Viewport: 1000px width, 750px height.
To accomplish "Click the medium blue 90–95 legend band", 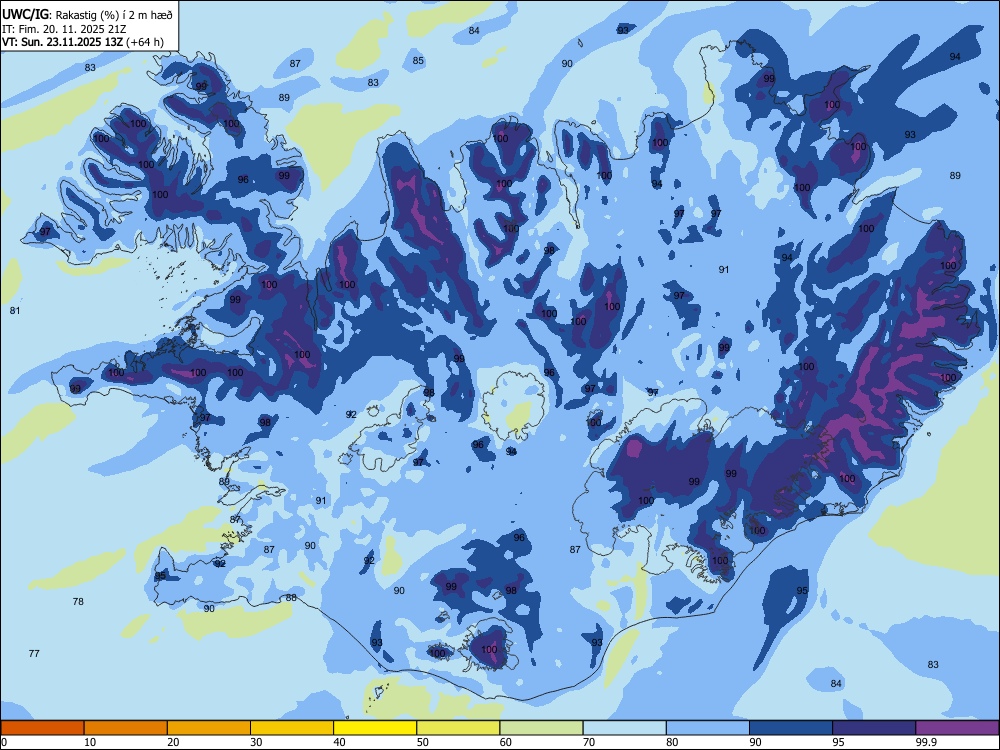I will (x=791, y=728).
